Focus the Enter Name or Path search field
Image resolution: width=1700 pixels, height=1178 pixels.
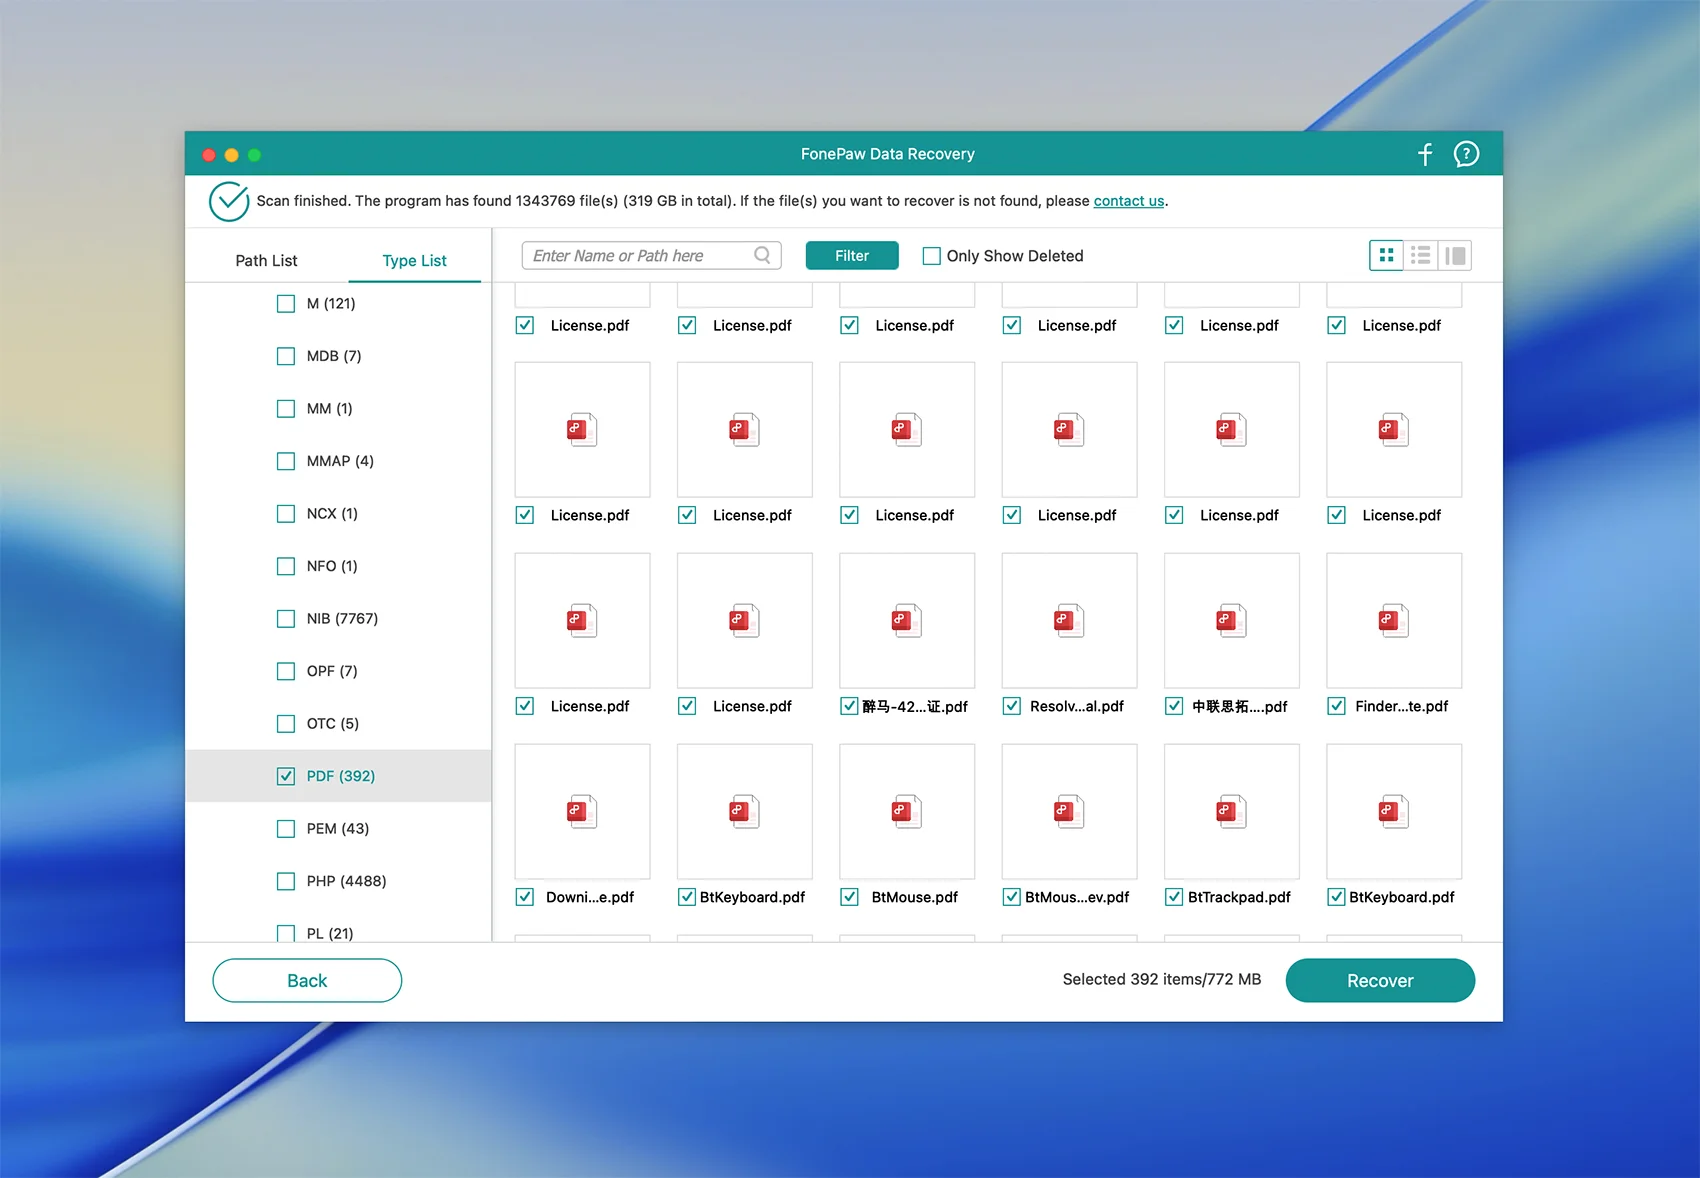(640, 256)
